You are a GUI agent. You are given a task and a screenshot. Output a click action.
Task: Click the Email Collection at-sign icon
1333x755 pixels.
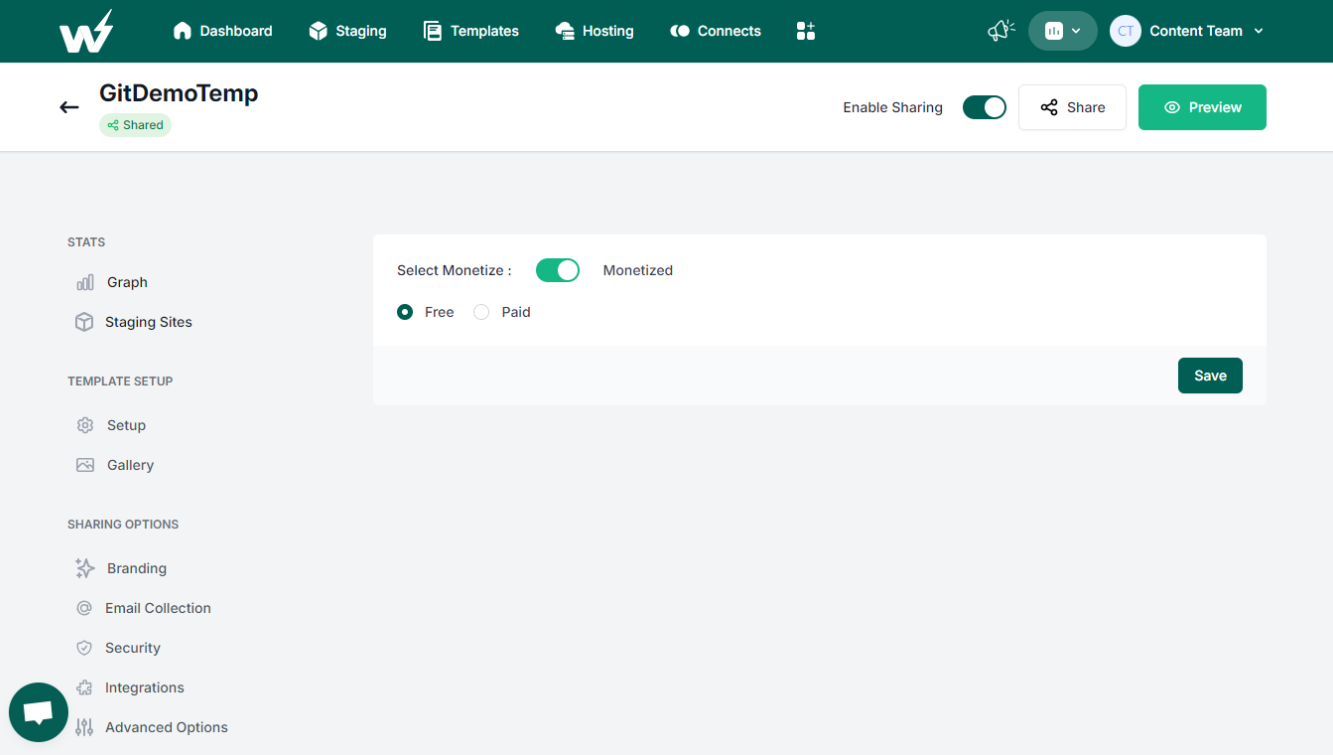84,608
